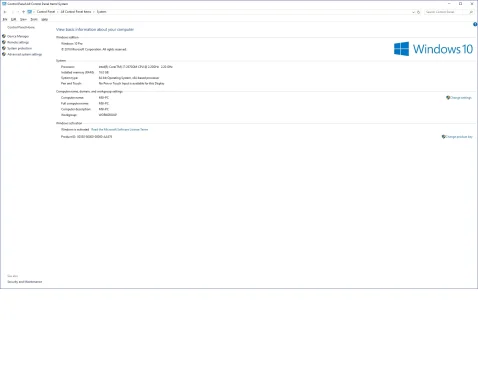Image resolution: width=478 pixels, height=384 pixels.
Task: Click the shield icon beside Change product key
Action: 443,137
